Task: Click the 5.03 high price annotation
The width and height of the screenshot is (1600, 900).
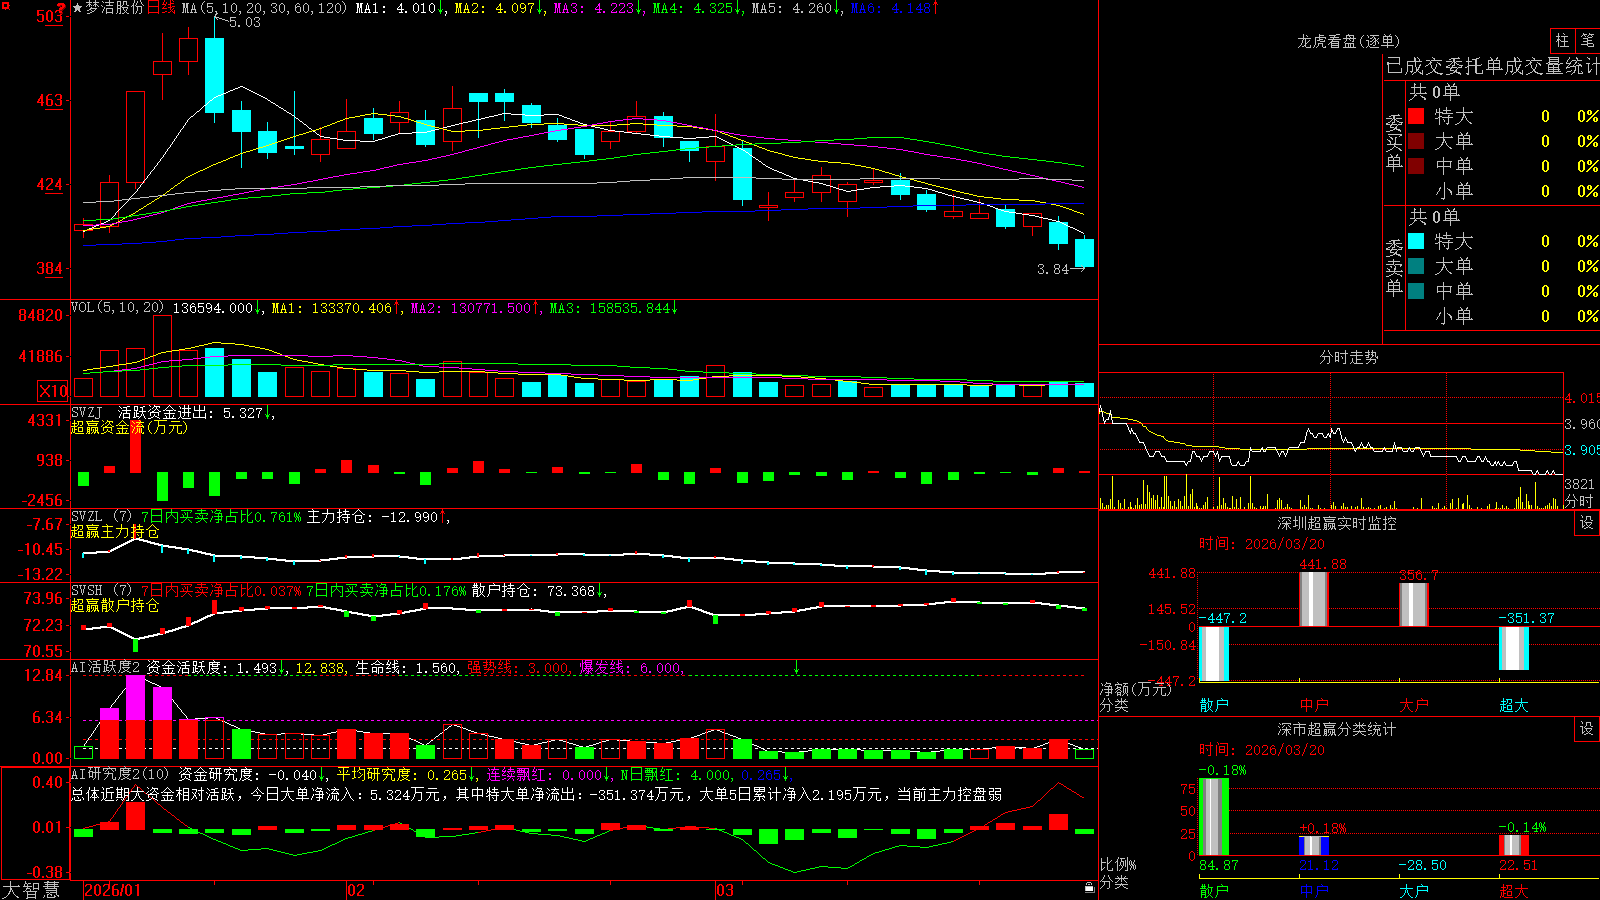Action: [x=245, y=22]
